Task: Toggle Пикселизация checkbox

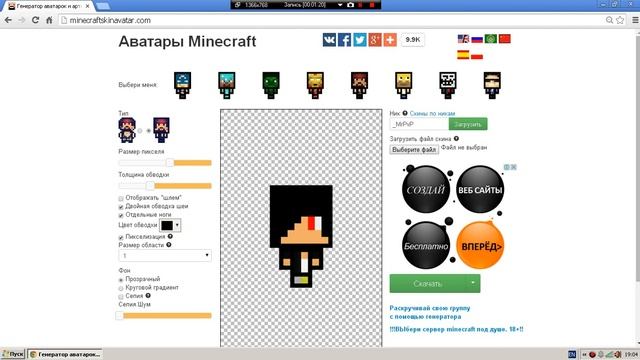Action: pos(121,237)
